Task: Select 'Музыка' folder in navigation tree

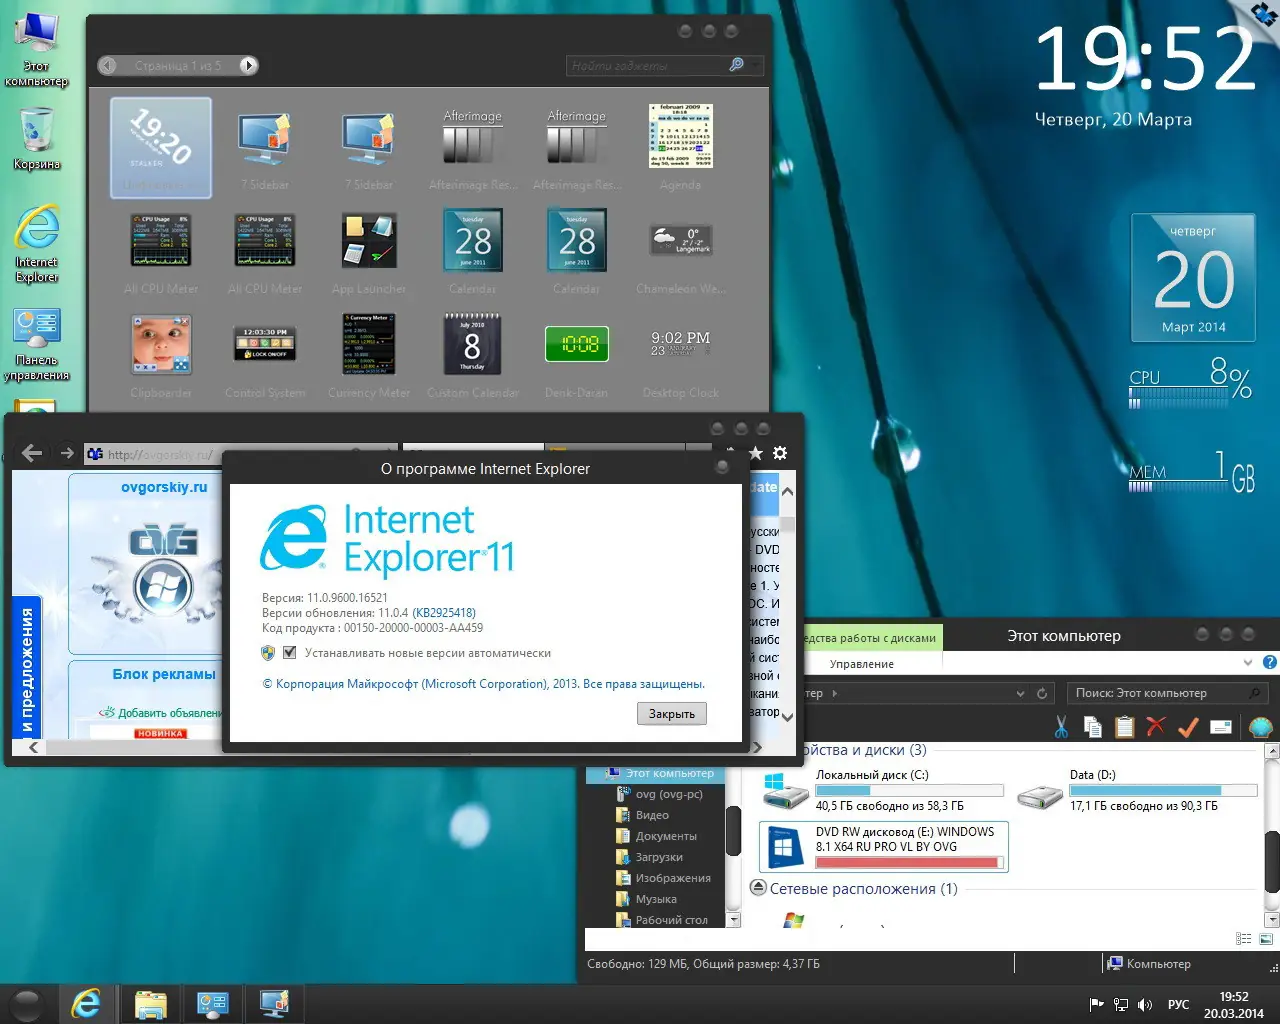Action: pyautogui.click(x=656, y=899)
